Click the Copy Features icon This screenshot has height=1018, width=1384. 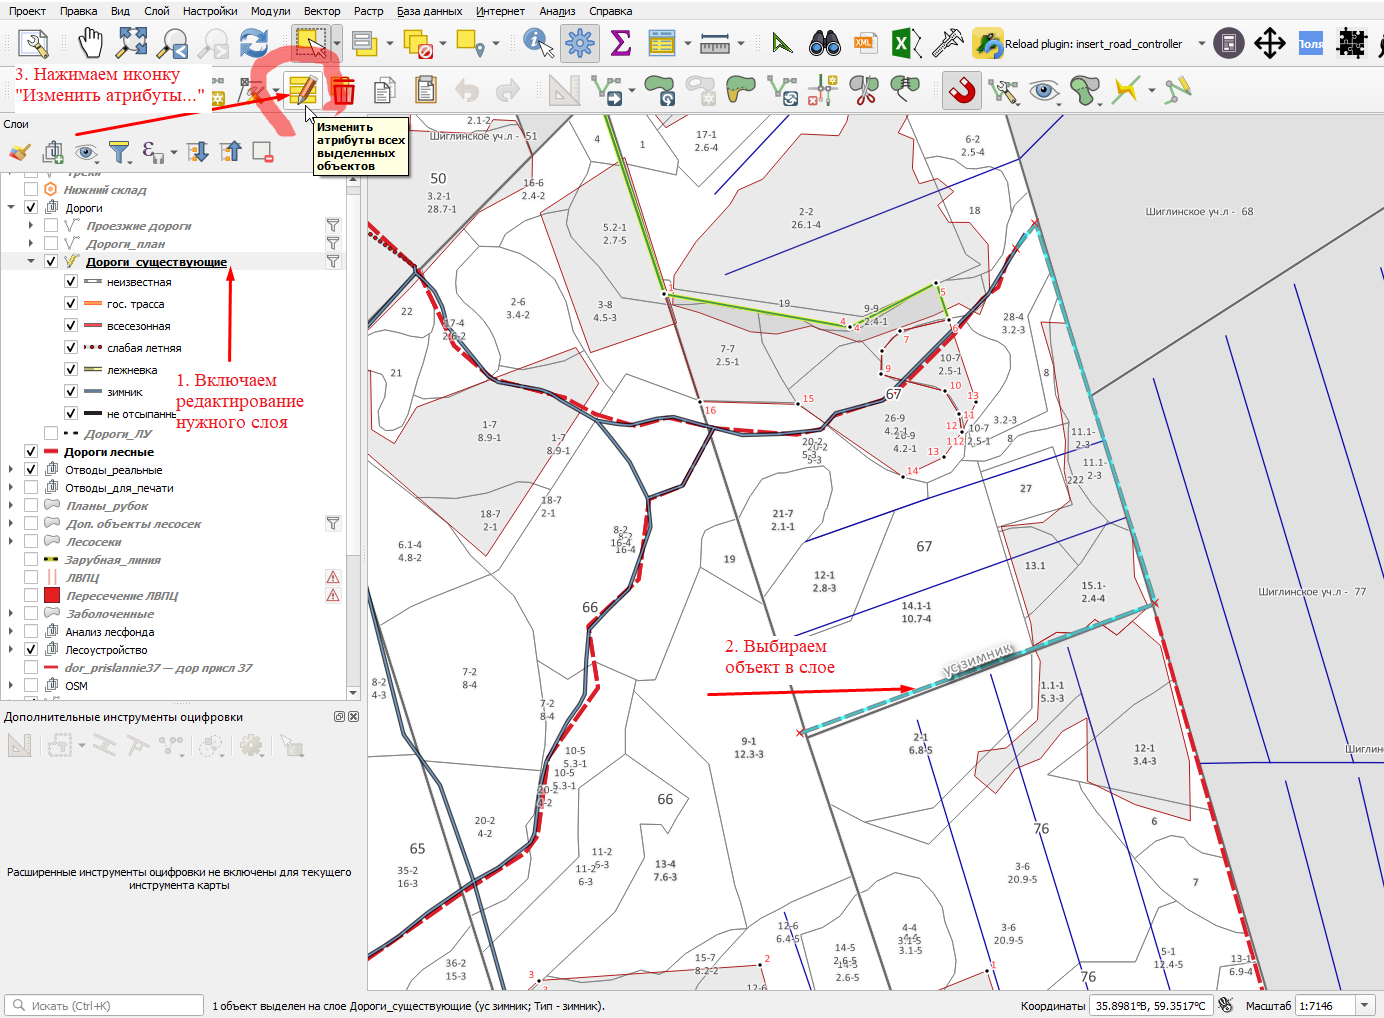pos(384,91)
